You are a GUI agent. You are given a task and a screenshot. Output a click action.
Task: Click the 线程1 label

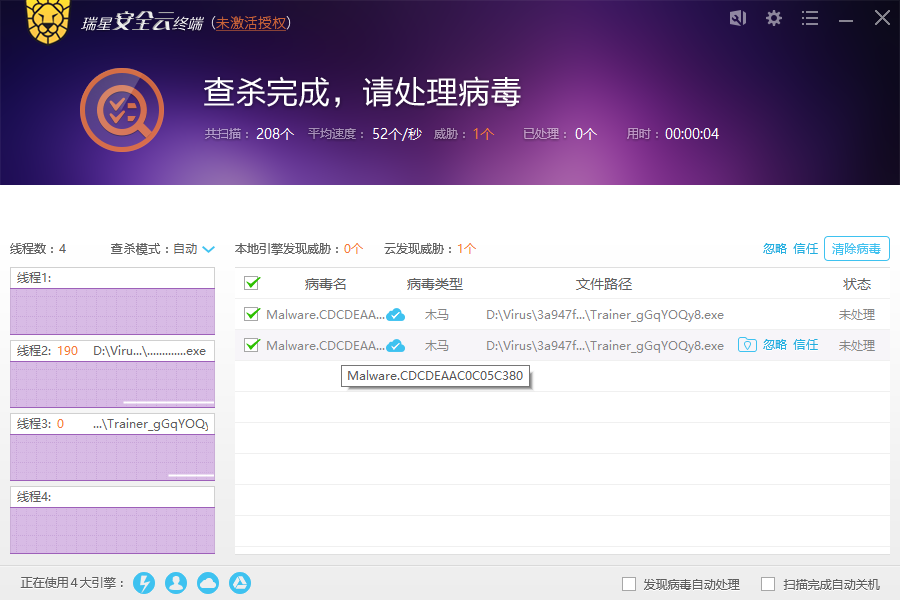coord(34,278)
